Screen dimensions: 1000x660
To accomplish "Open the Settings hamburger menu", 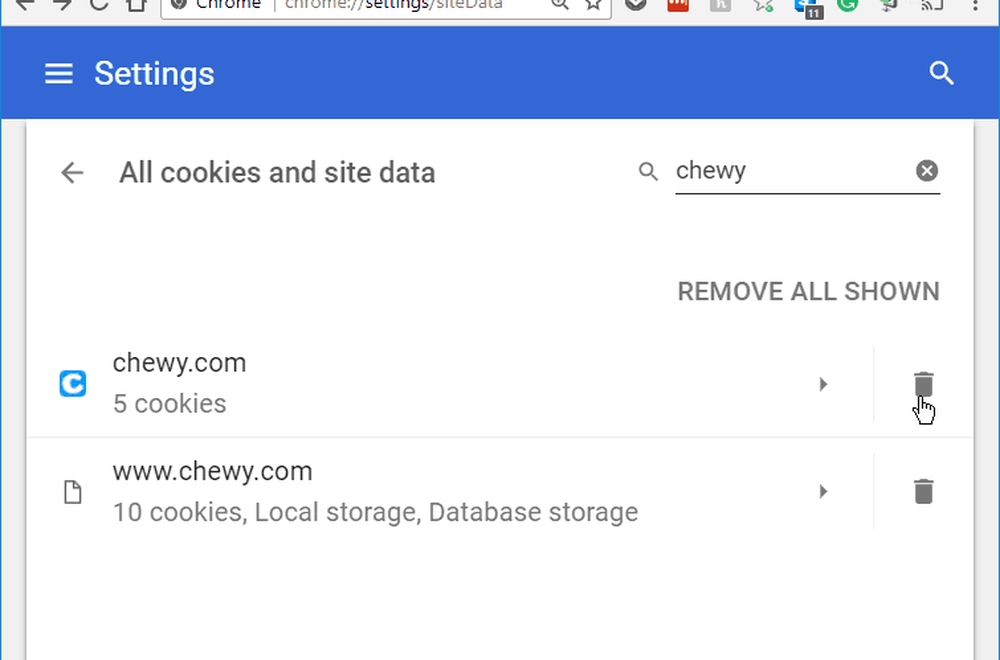I will click(x=58, y=73).
